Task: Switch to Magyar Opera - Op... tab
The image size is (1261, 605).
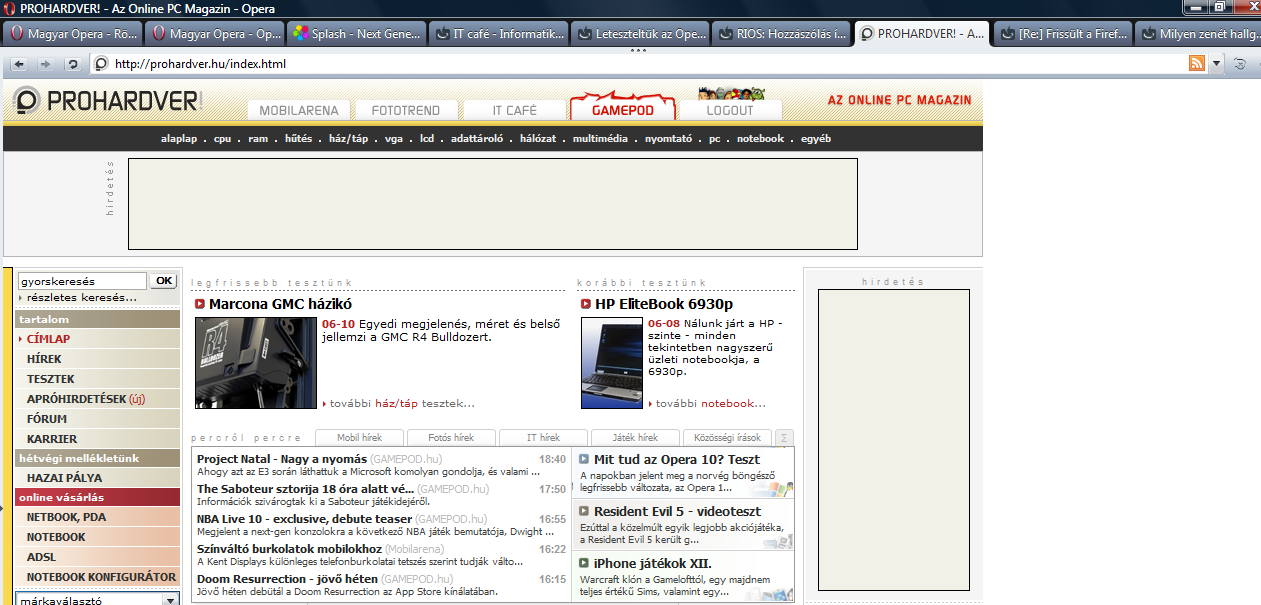Action: [x=214, y=34]
